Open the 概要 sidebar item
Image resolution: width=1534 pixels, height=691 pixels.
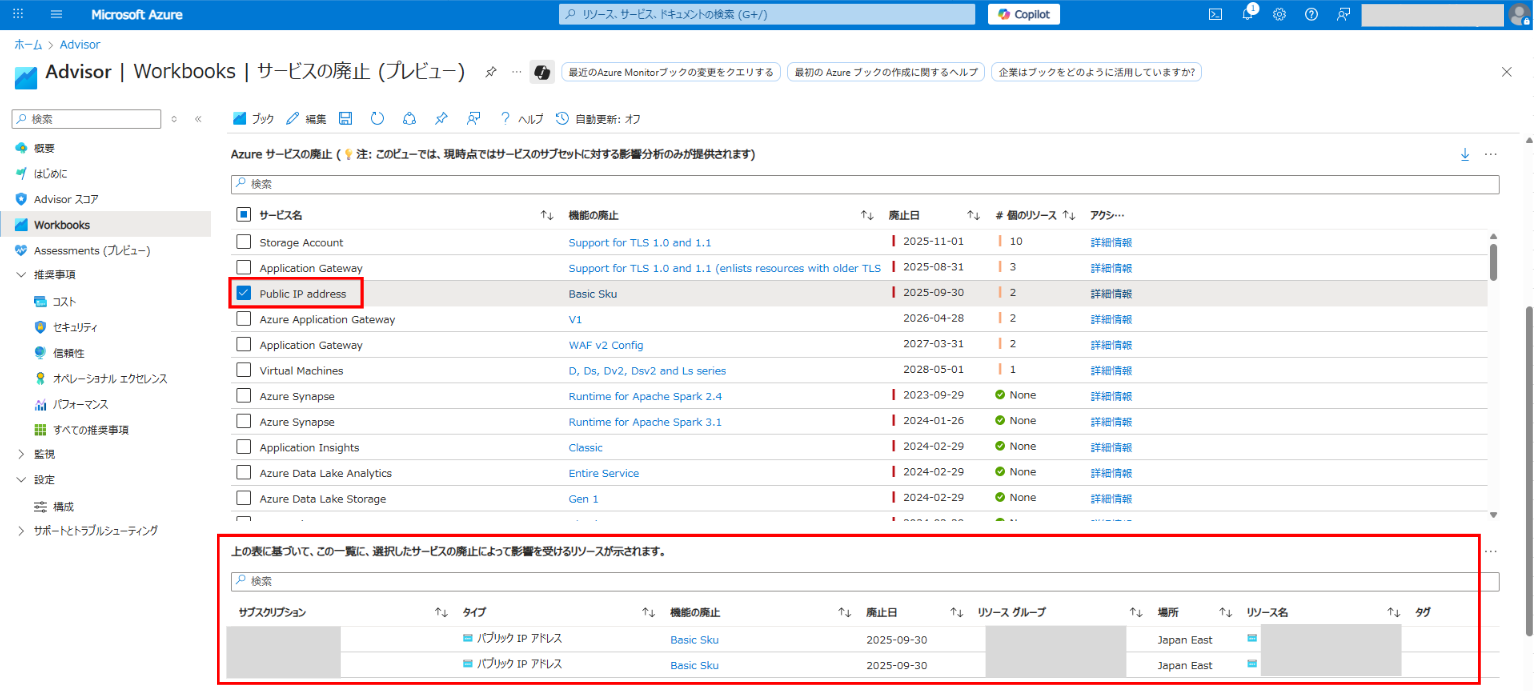point(44,147)
